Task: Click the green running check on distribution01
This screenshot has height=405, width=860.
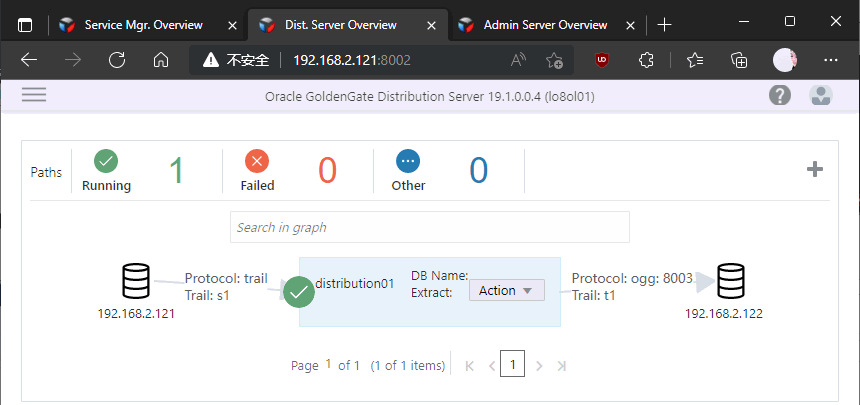Action: click(x=299, y=292)
